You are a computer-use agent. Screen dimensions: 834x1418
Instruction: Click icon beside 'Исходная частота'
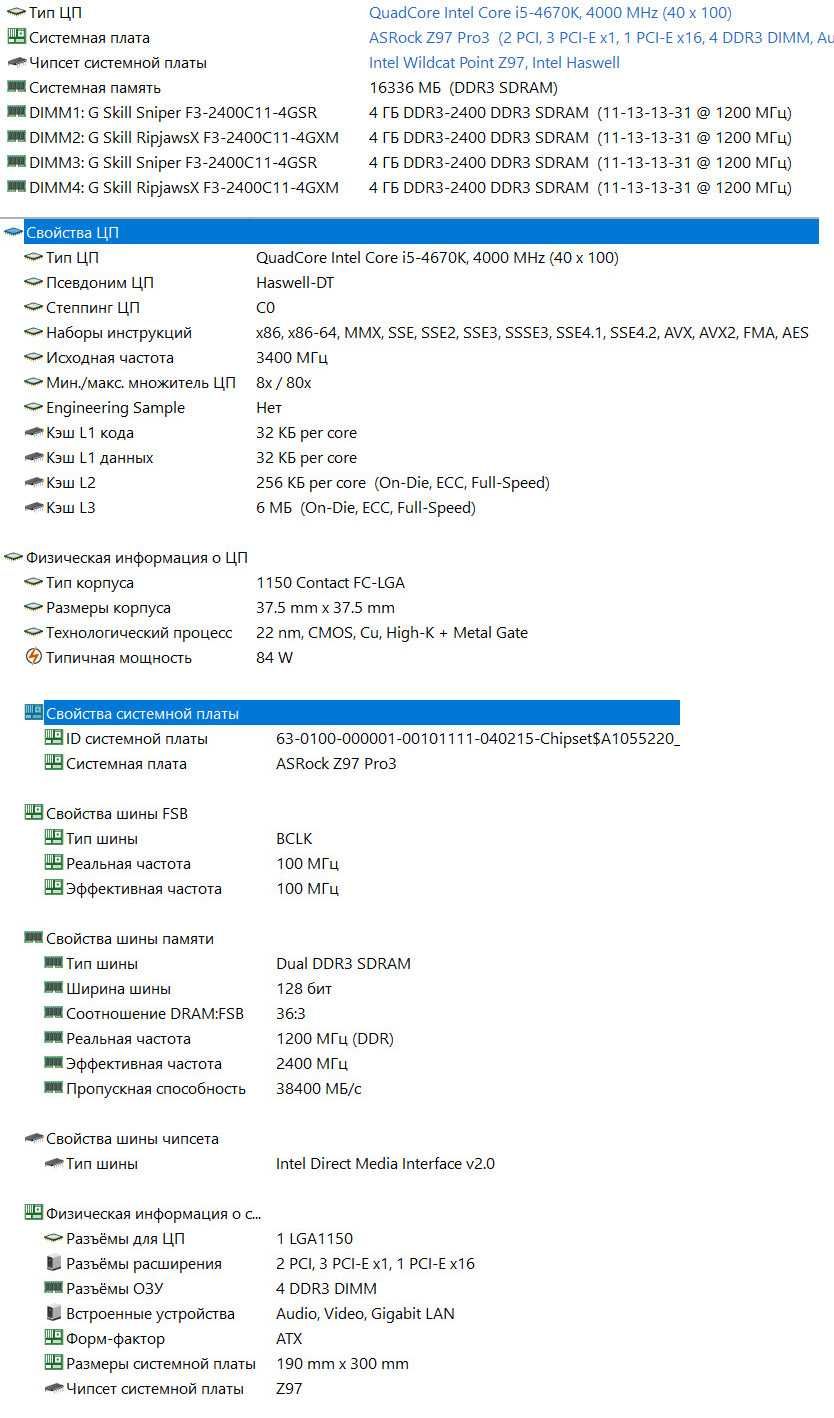pos(33,358)
